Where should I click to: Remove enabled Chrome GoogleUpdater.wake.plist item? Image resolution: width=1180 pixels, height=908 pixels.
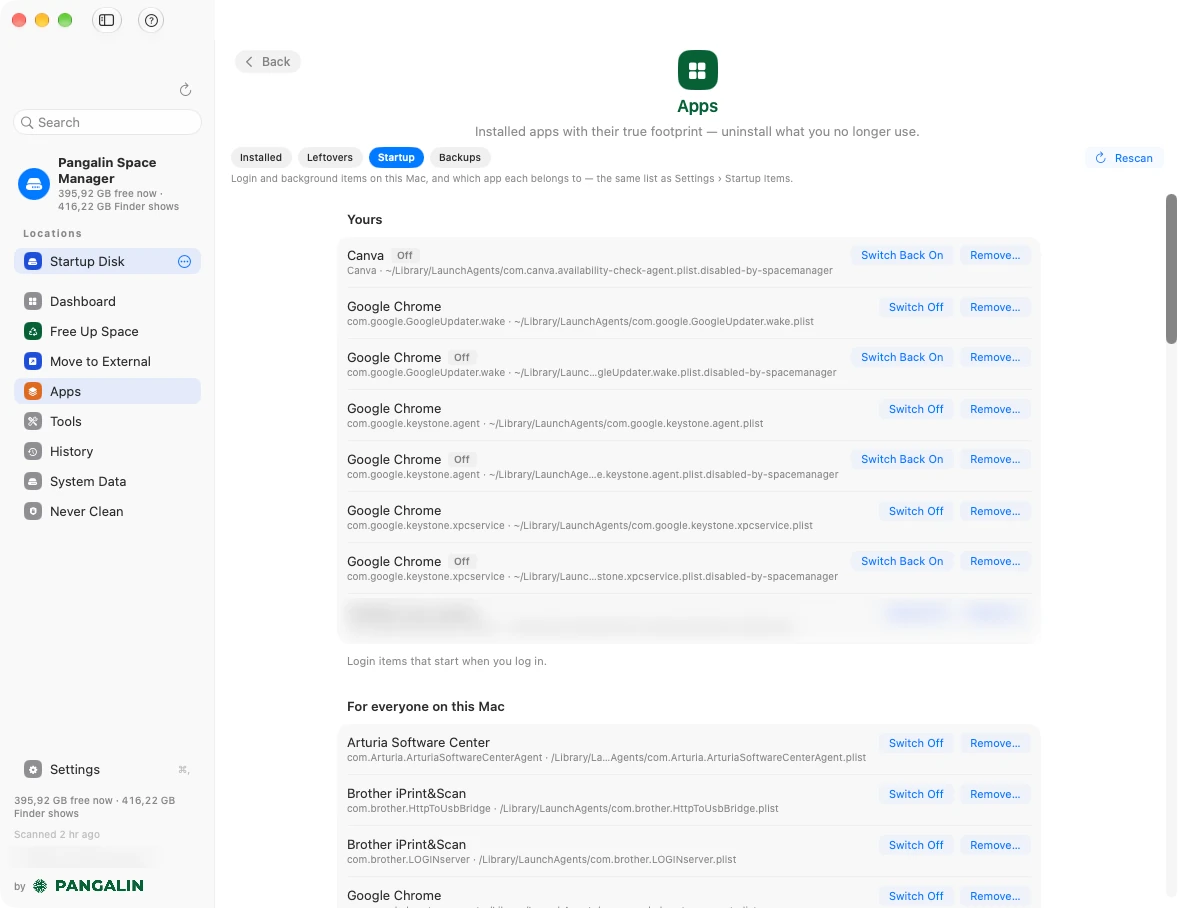pyautogui.click(x=995, y=307)
